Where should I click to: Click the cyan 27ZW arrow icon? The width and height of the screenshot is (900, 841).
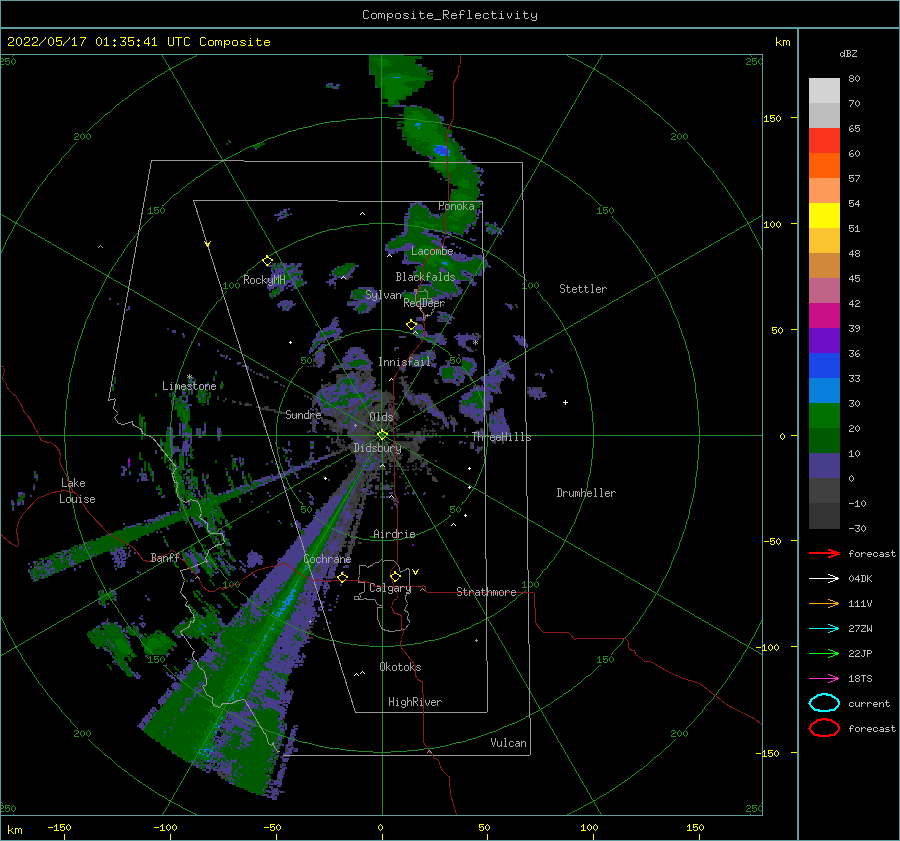tap(824, 629)
